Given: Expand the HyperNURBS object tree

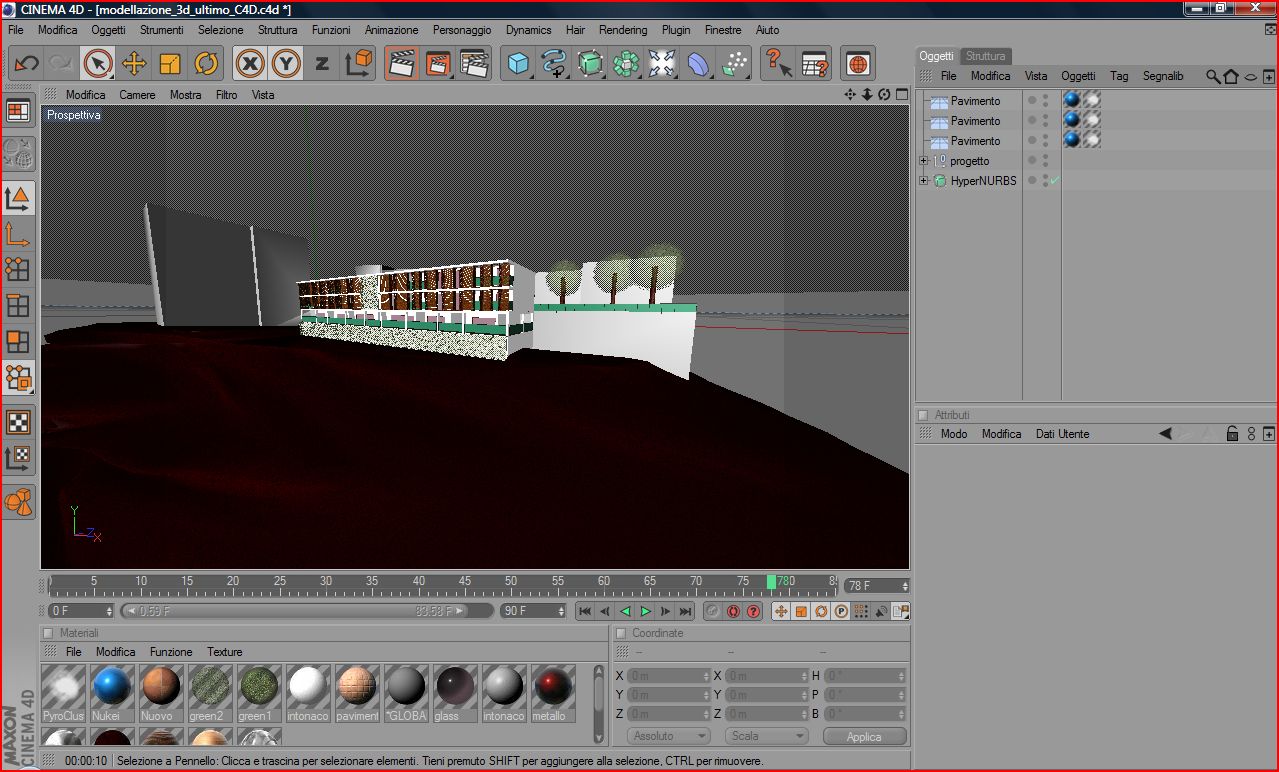Looking at the screenshot, I should point(924,181).
